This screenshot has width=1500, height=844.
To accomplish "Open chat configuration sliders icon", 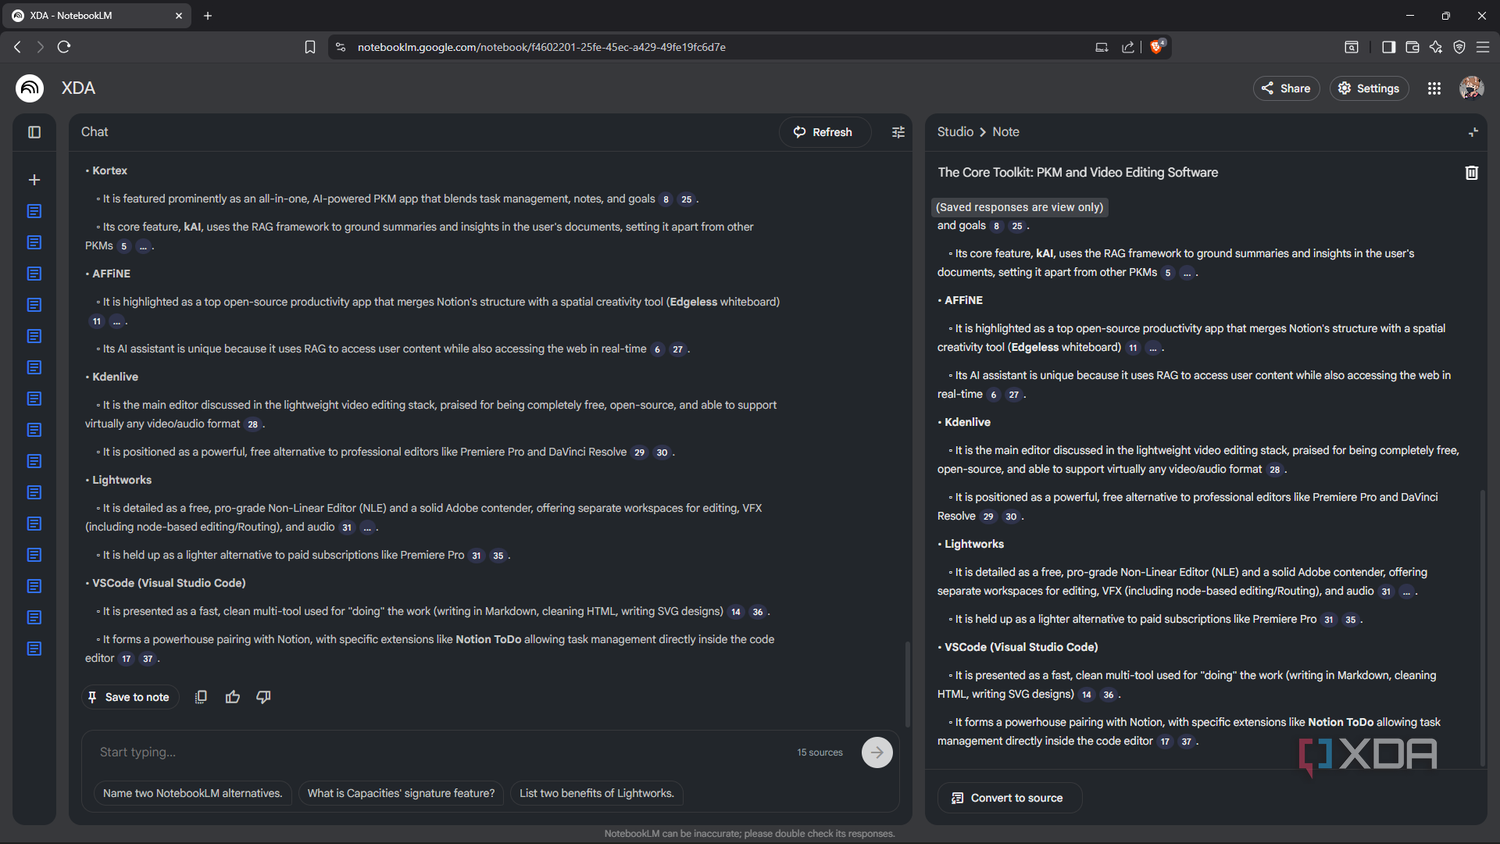I will [898, 132].
